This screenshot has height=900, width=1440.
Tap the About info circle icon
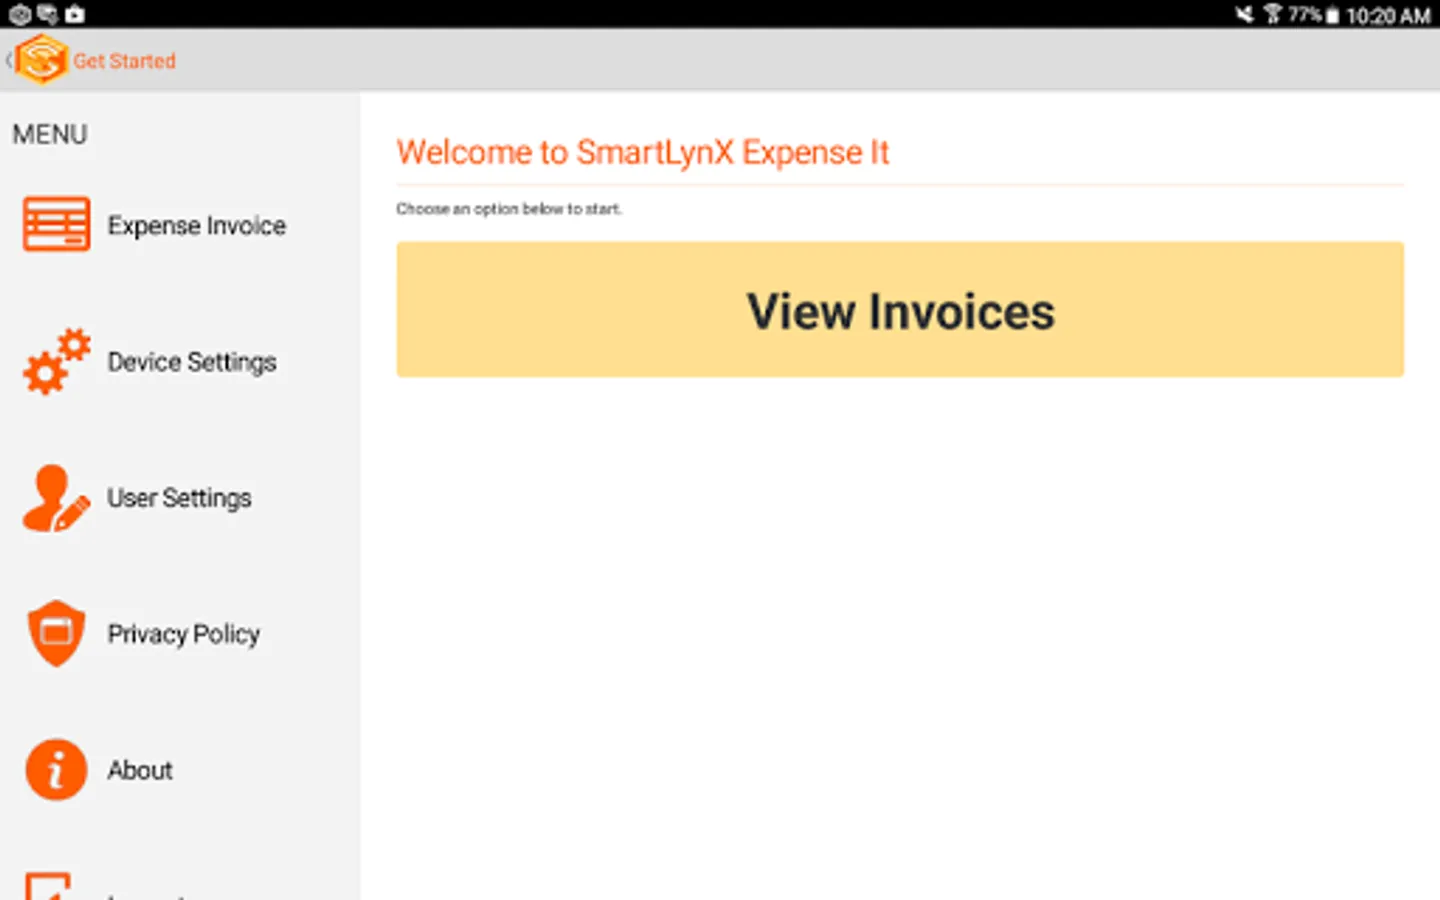[56, 770]
